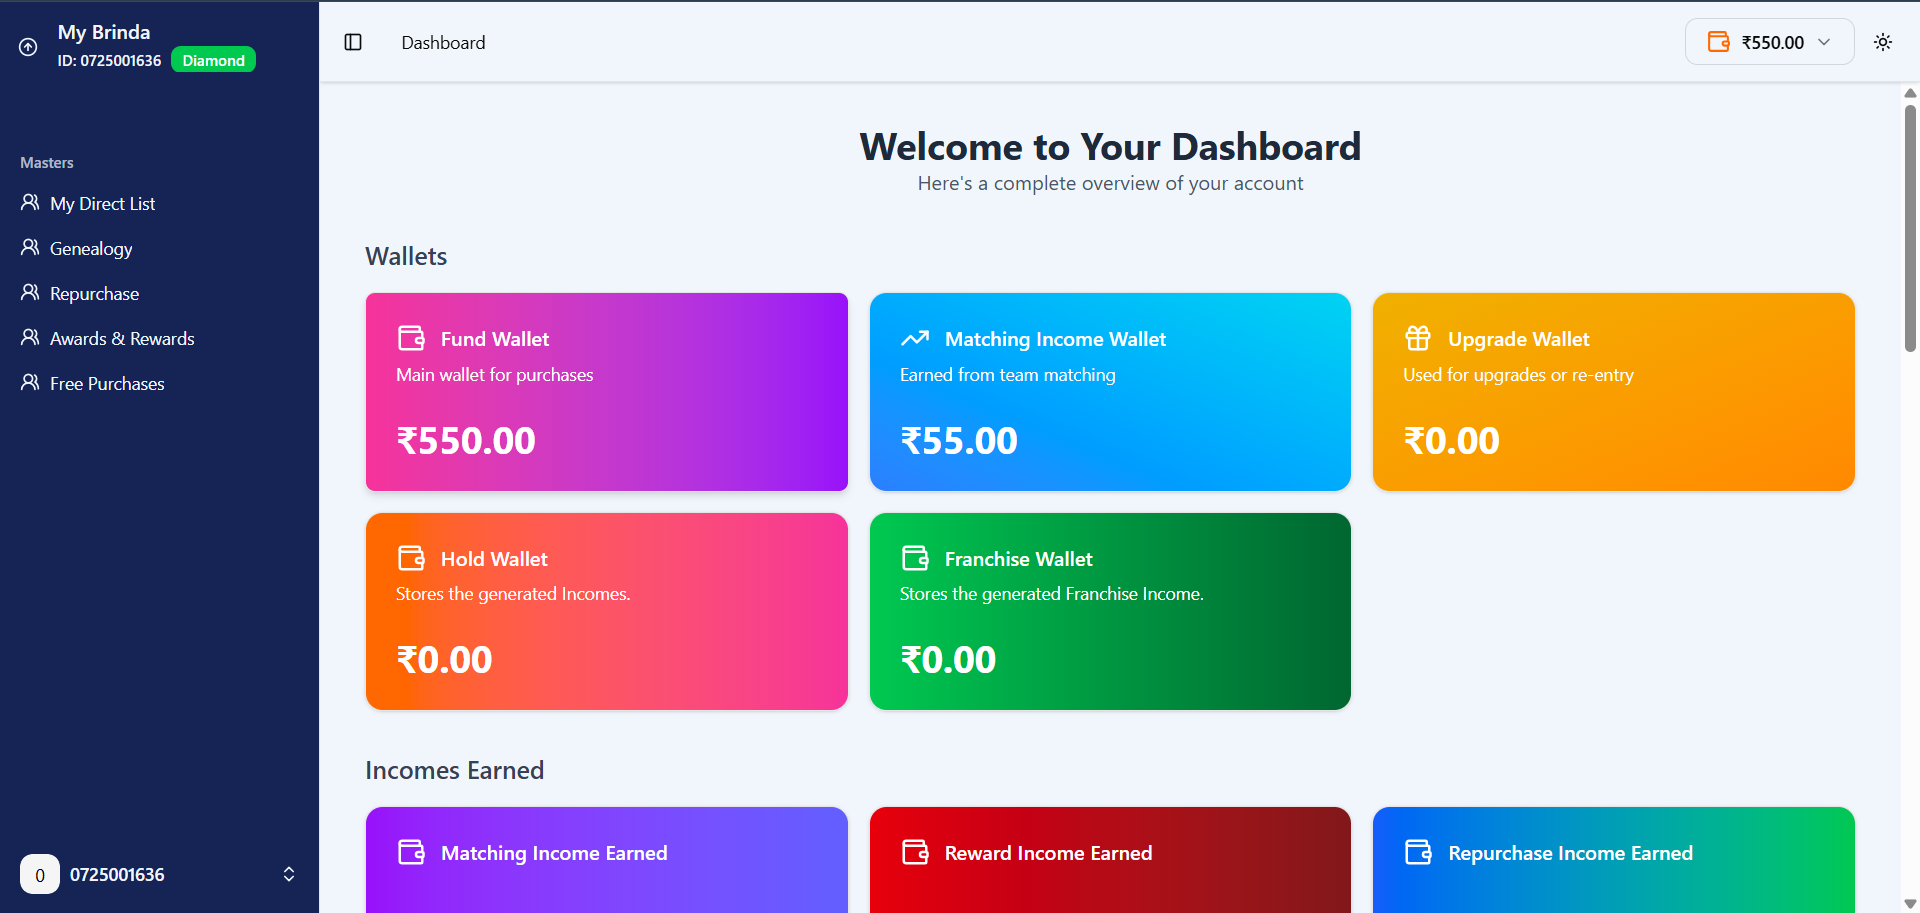Toggle the sidebar collapse icon
Image resolution: width=1920 pixels, height=913 pixels.
pyautogui.click(x=353, y=42)
